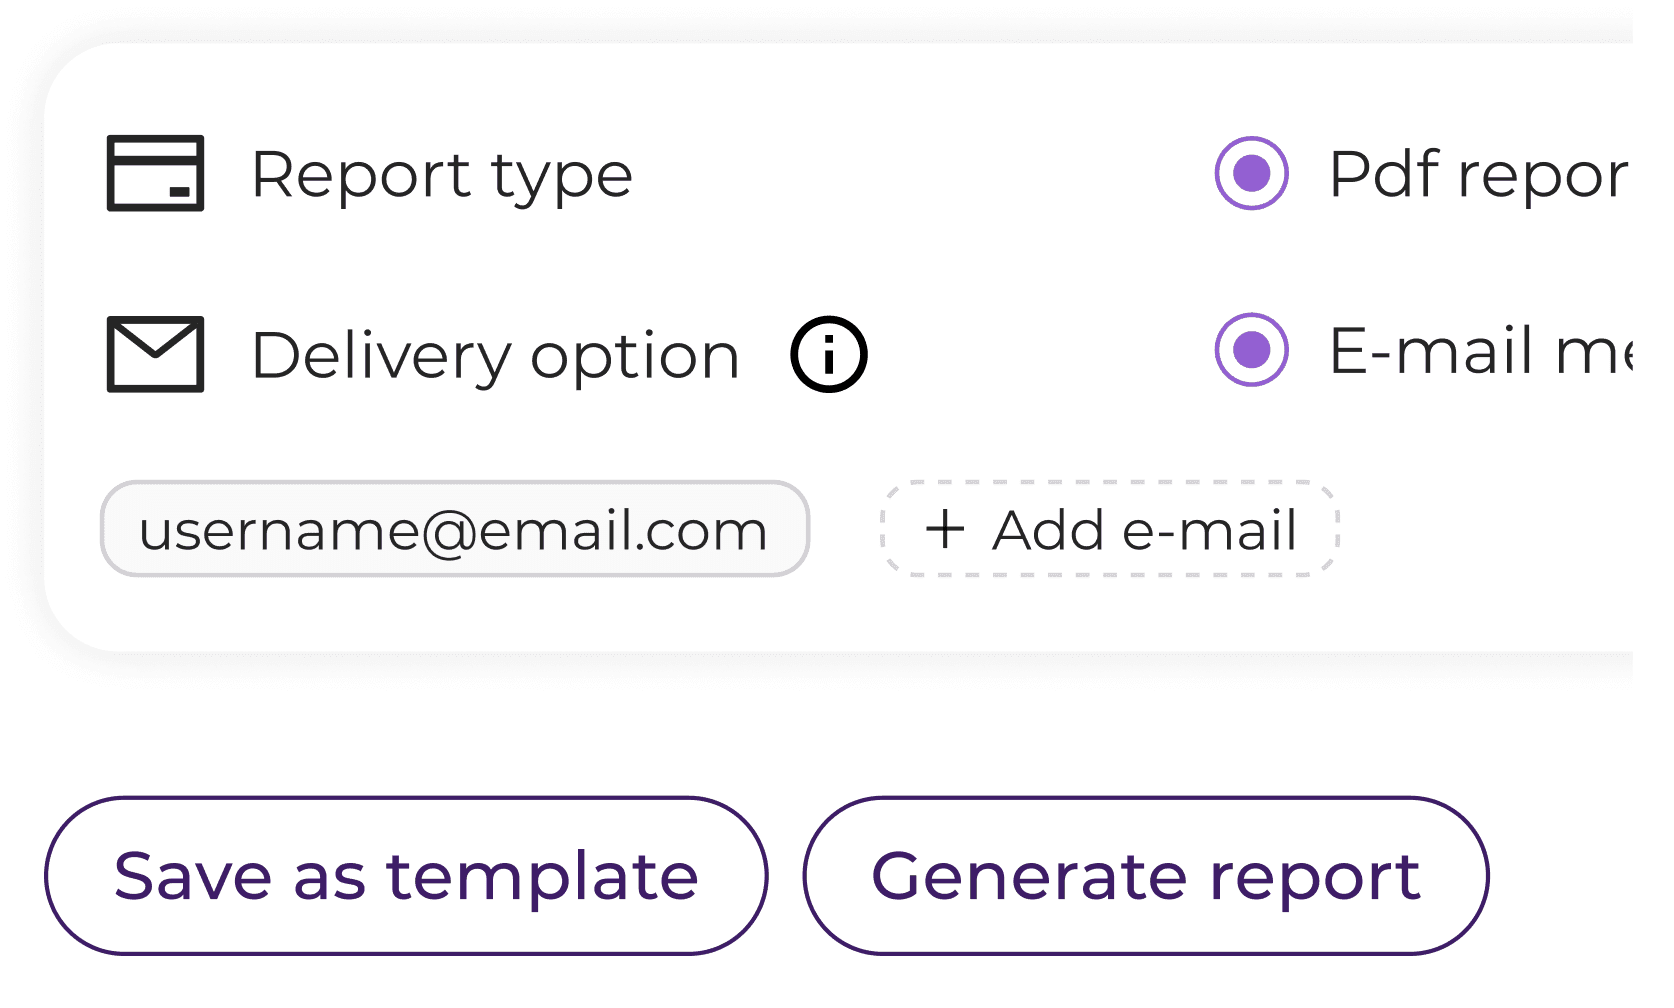1674x1008 pixels.
Task: Click the plus icon in Add e-mail
Action: 945,528
